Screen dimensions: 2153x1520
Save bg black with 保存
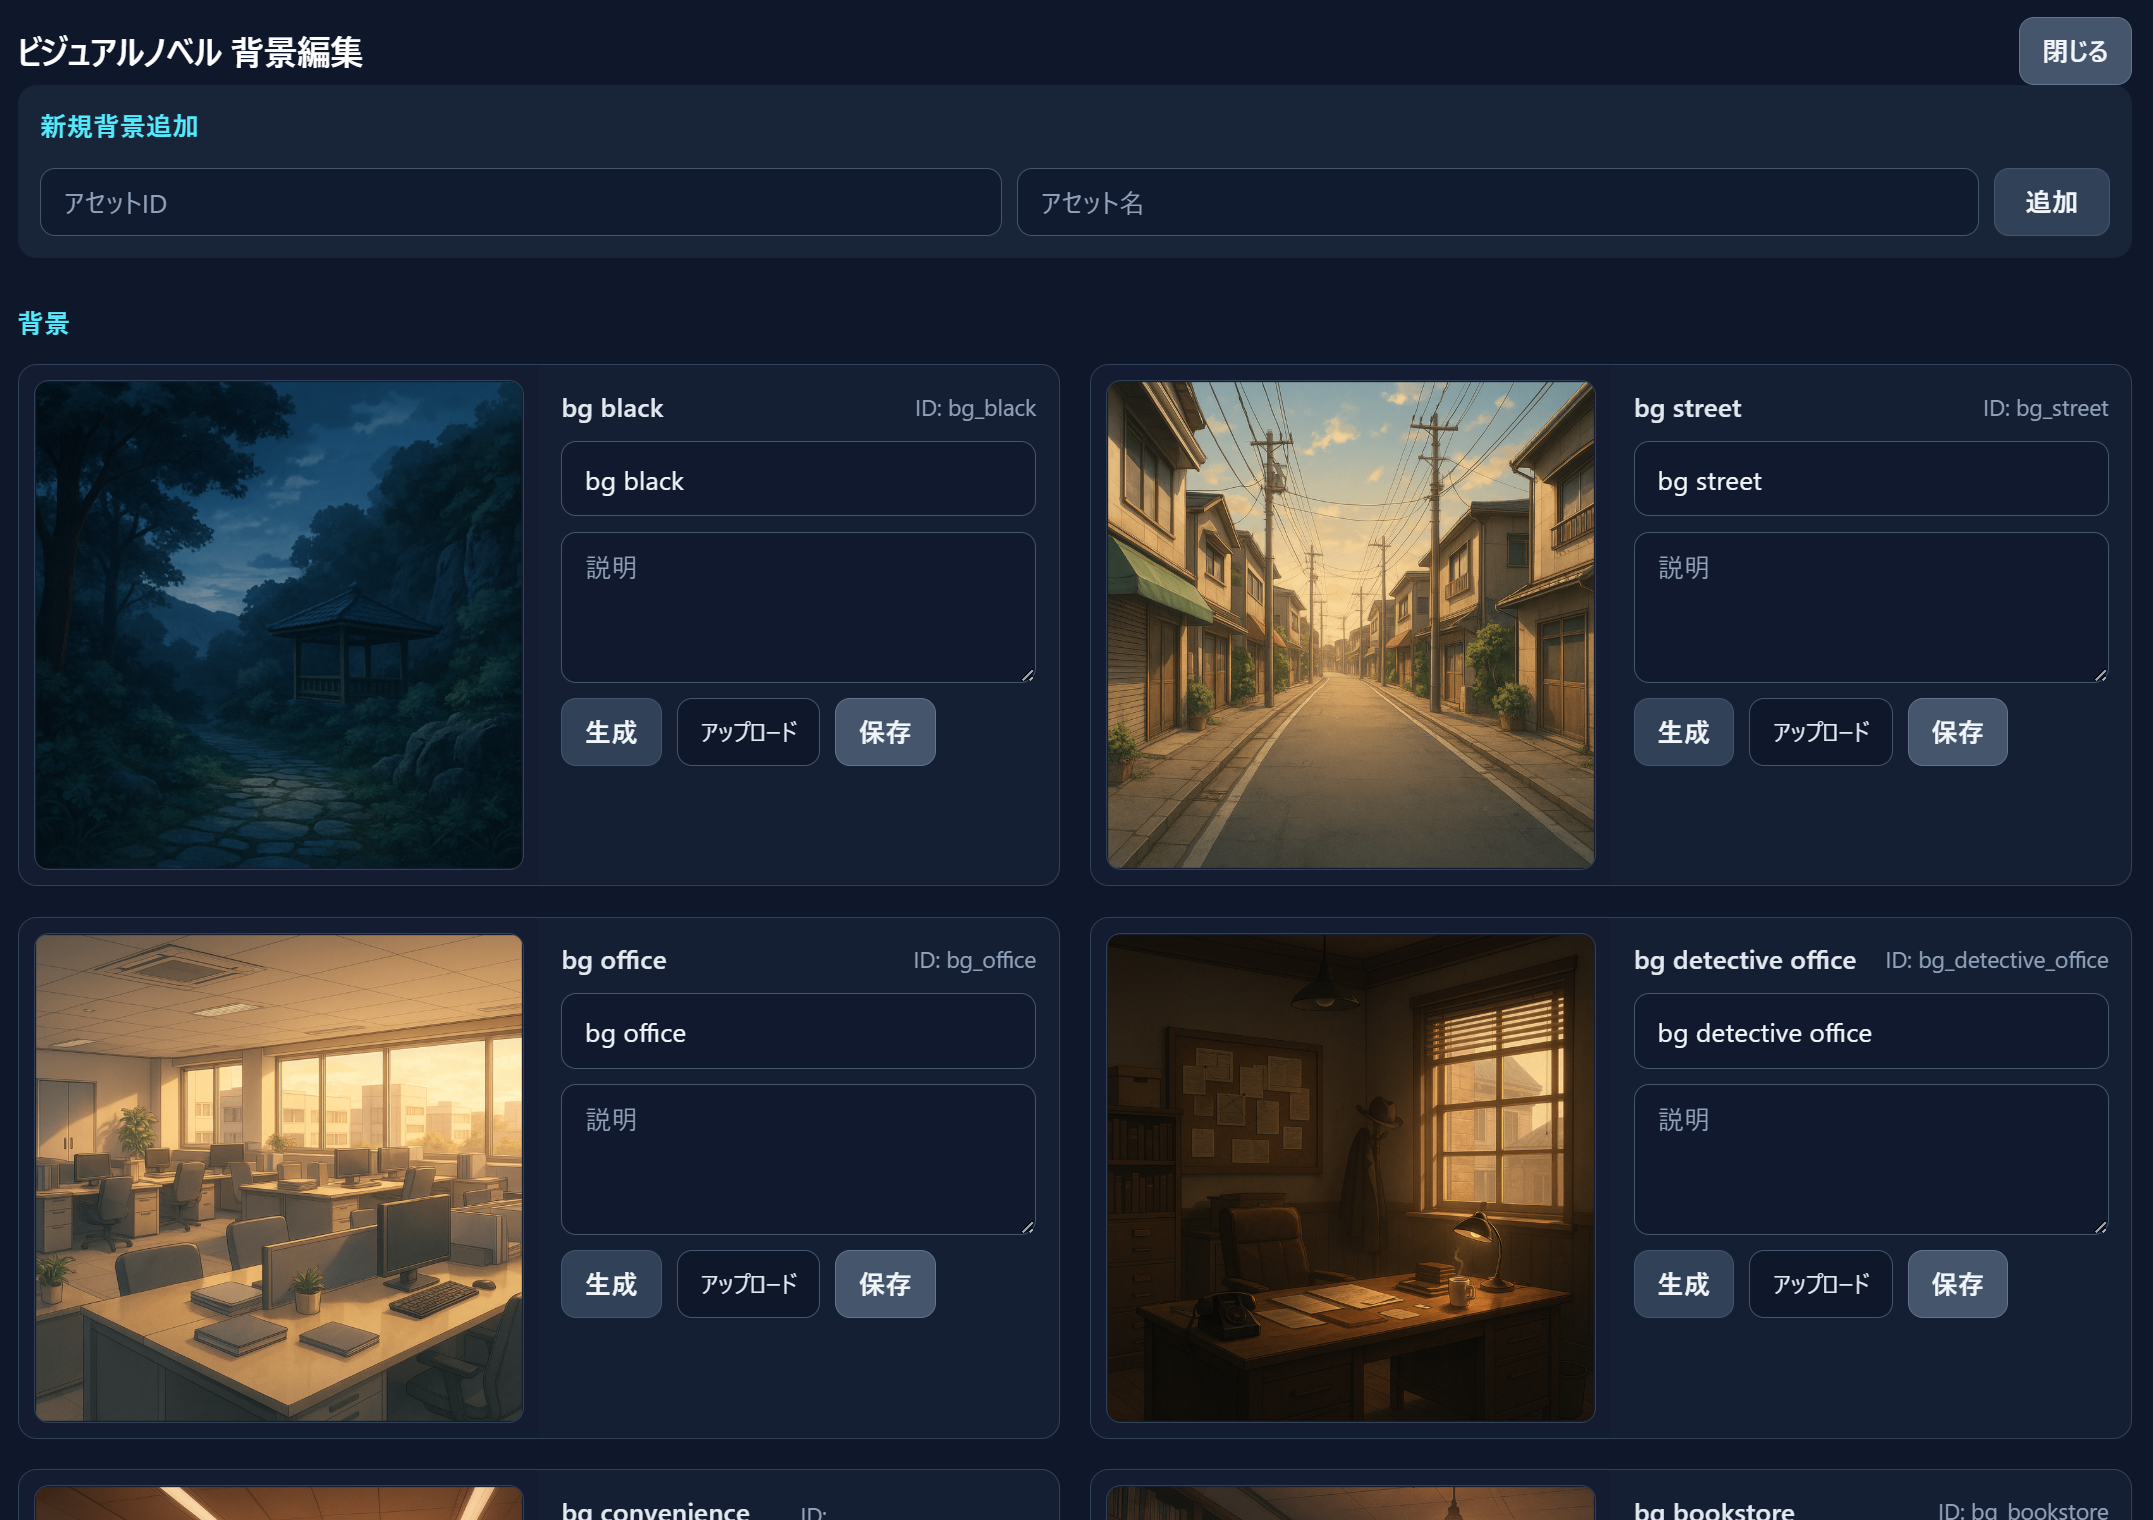click(x=885, y=732)
